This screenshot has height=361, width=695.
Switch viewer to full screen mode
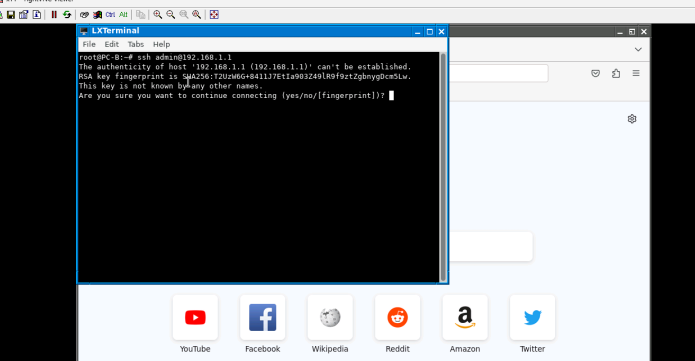pyautogui.click(x=214, y=15)
